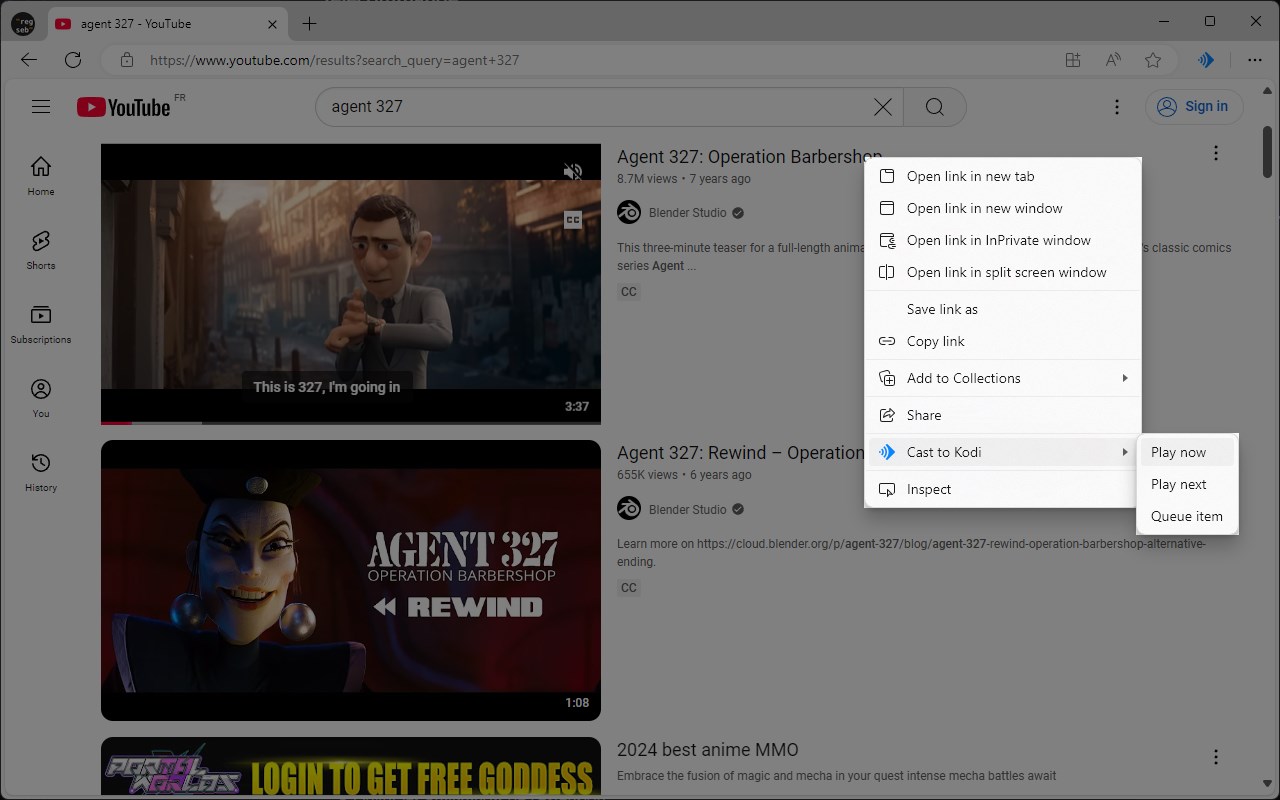Open Shorts in the sidebar
1280x800 pixels.
tap(41, 249)
